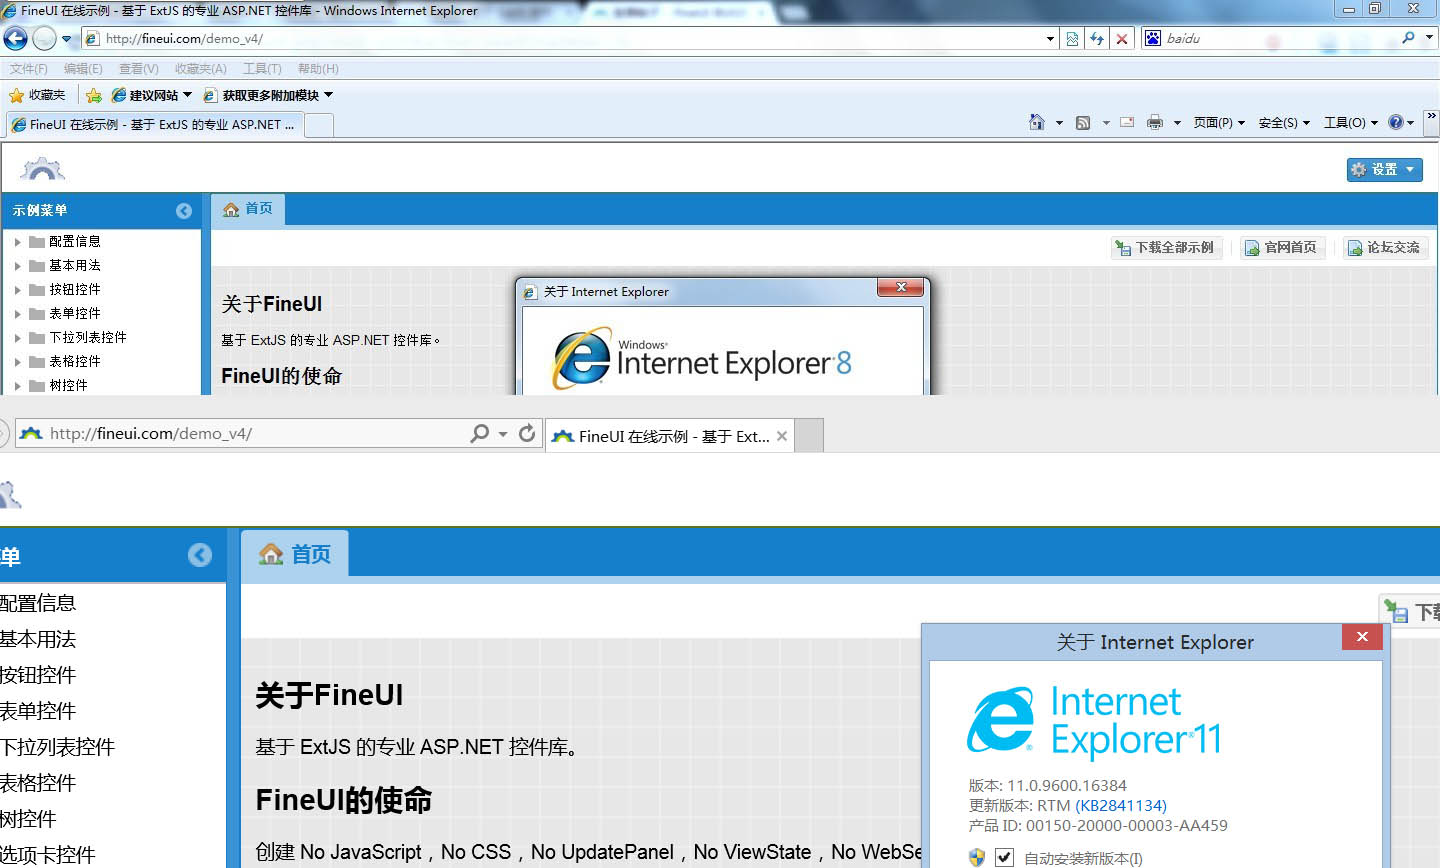Open the 收藏夹(A) menu

200,68
